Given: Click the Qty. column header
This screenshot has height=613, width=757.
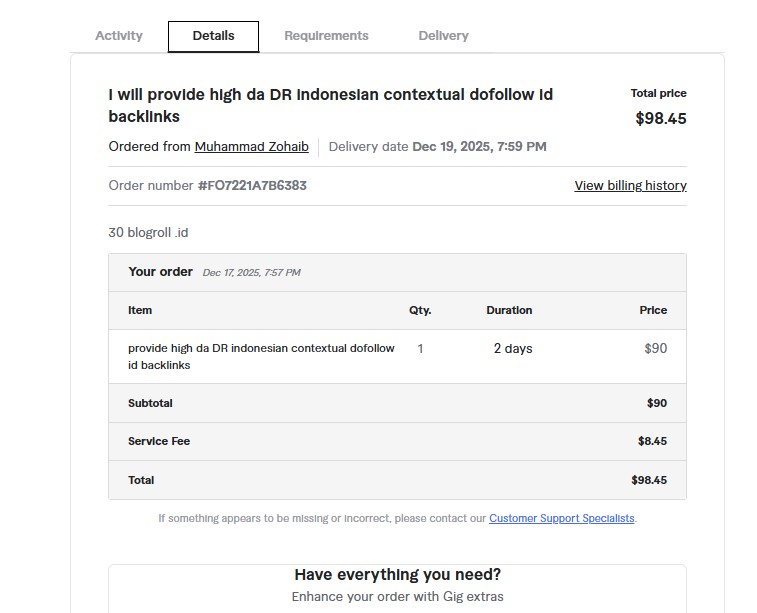Looking at the screenshot, I should (x=420, y=310).
